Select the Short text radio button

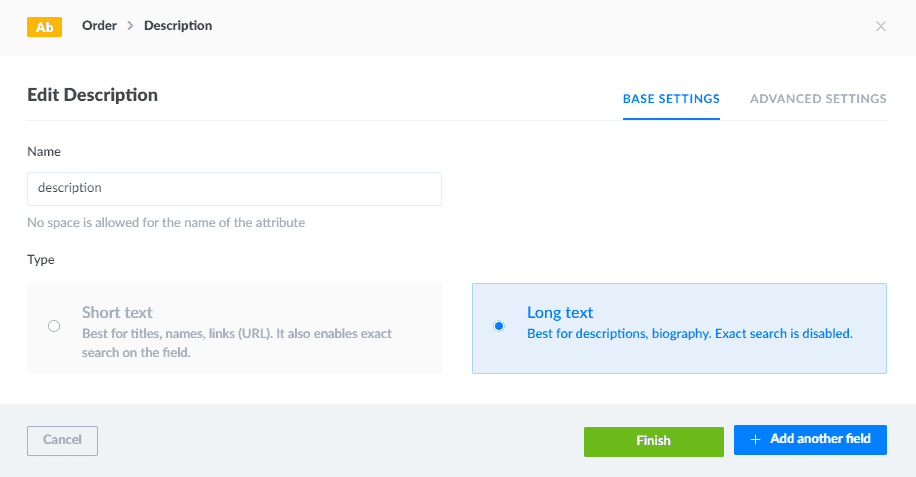[x=54, y=326]
